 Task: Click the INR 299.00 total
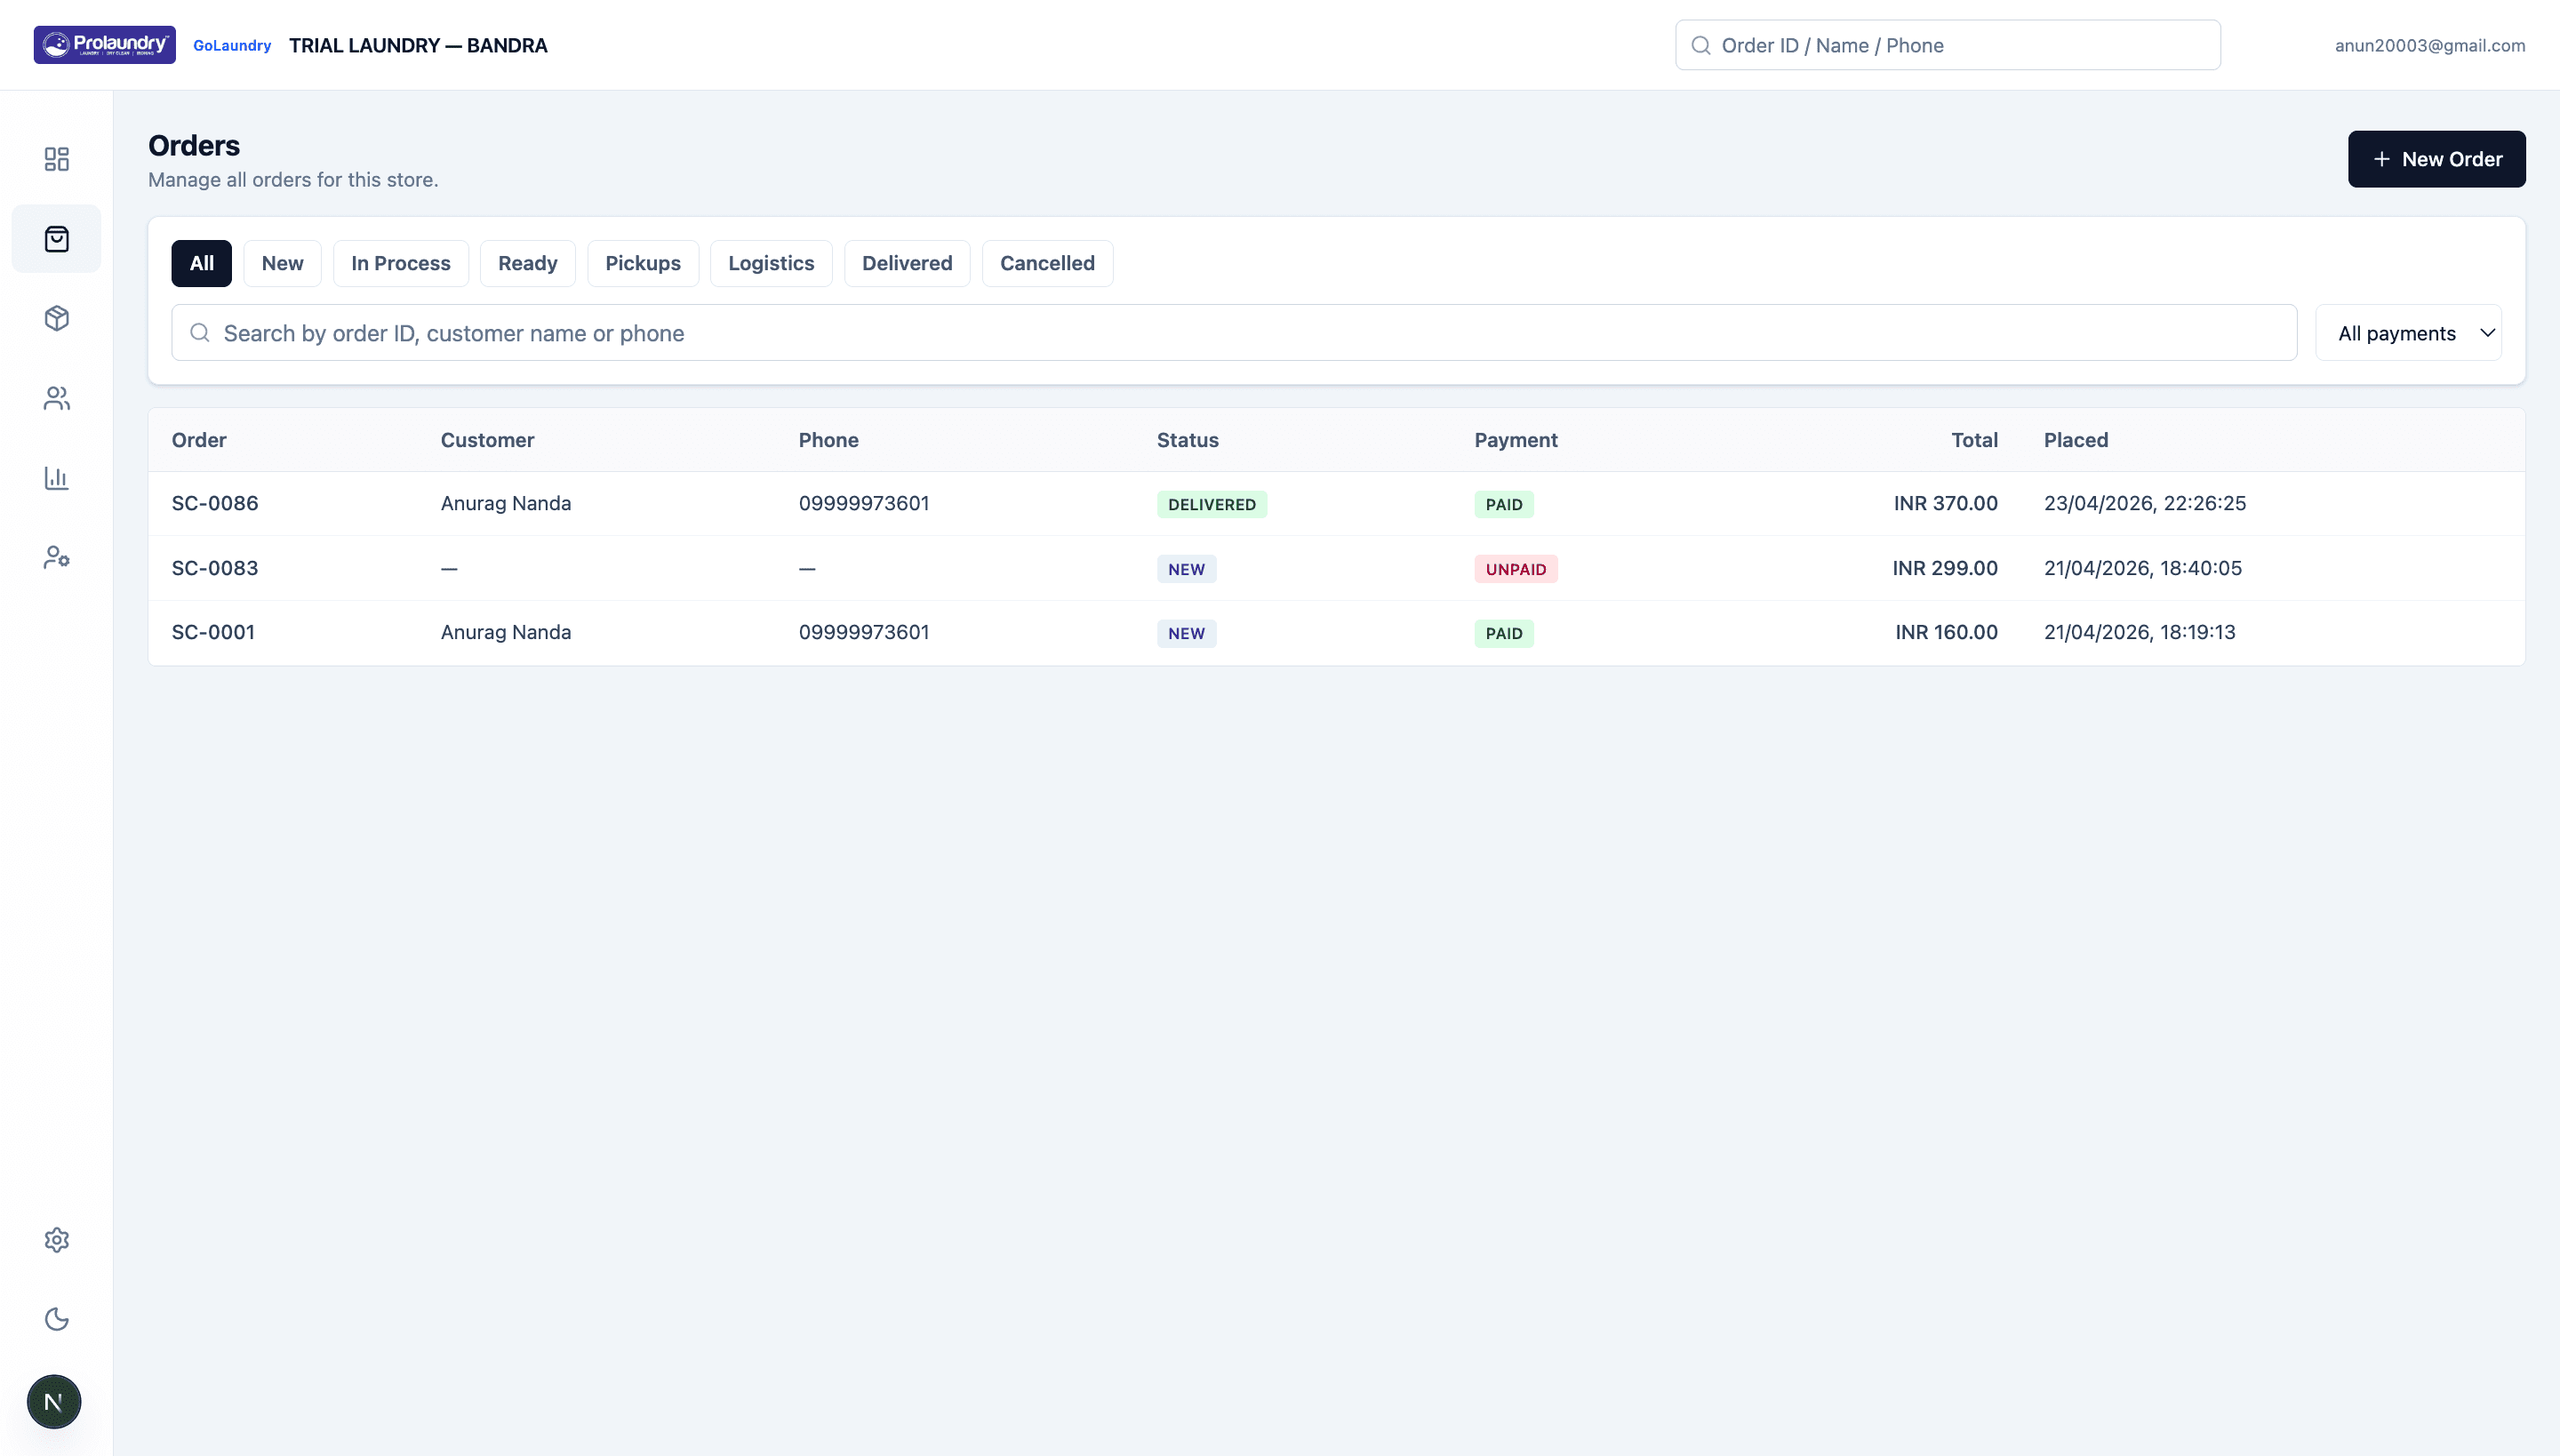pyautogui.click(x=1945, y=568)
